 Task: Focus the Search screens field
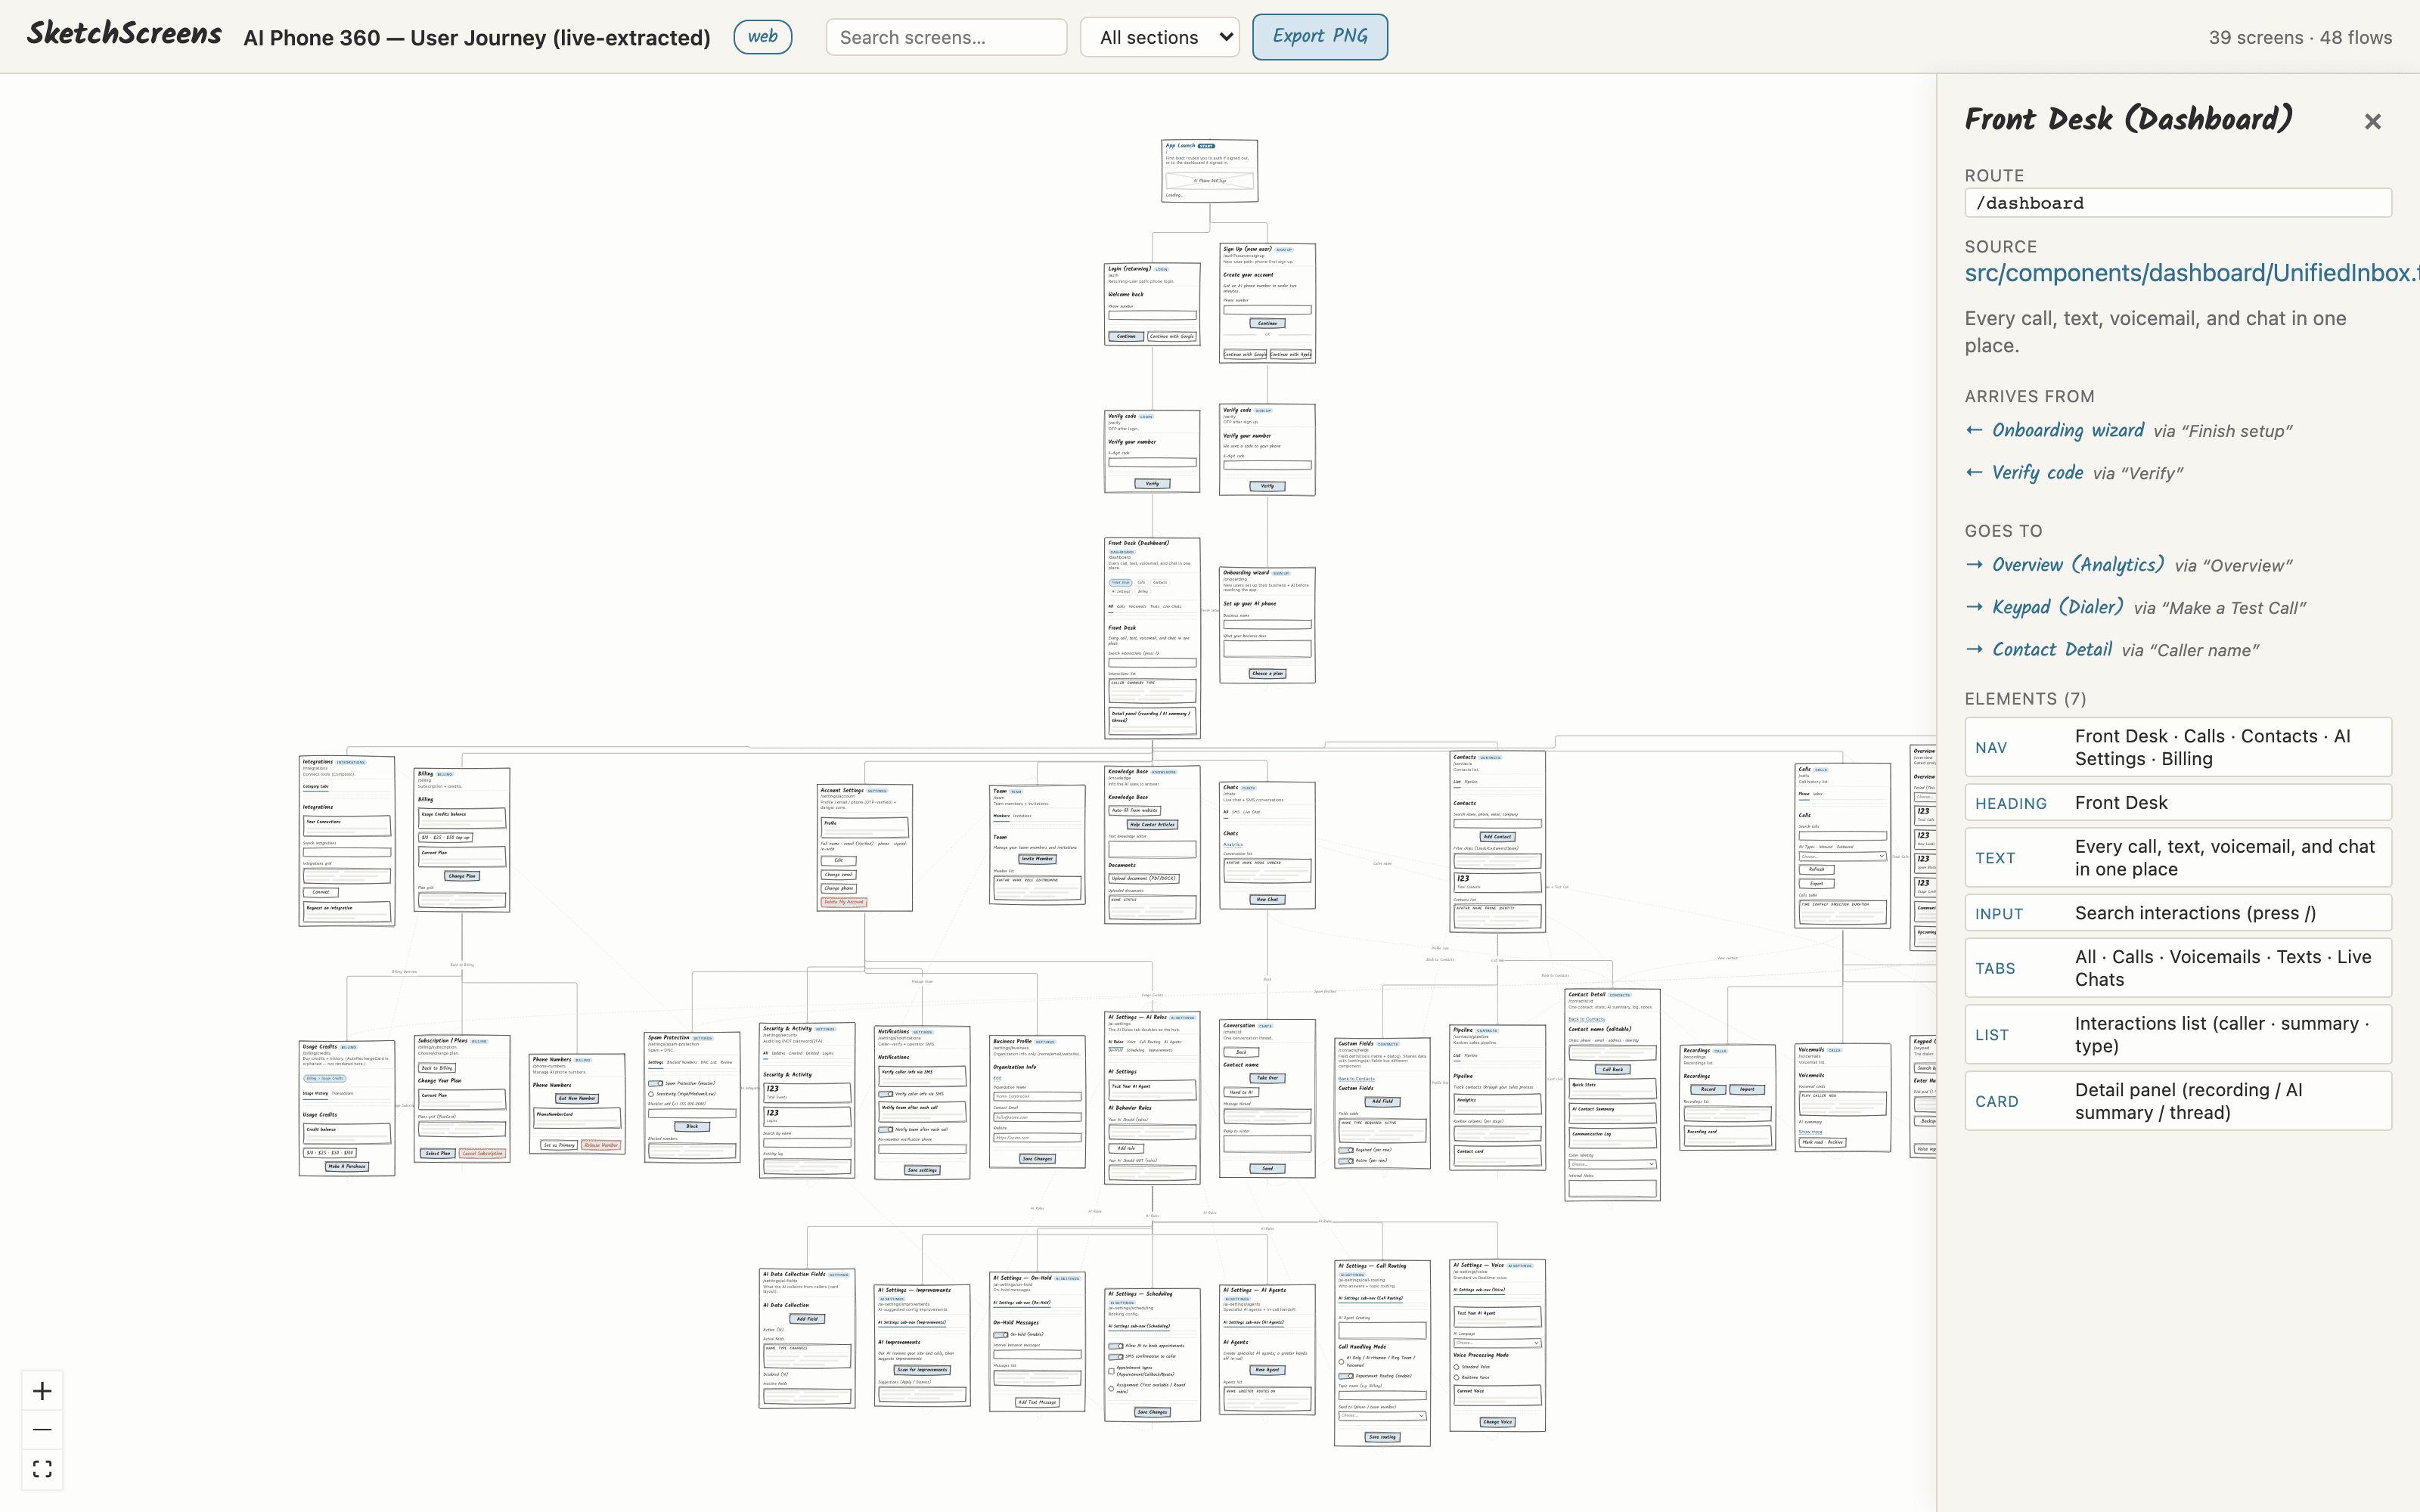point(946,37)
